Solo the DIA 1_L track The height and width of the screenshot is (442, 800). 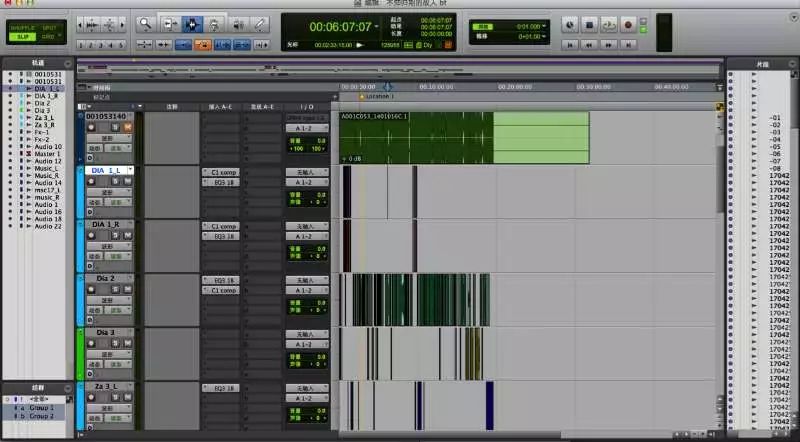click(x=116, y=181)
